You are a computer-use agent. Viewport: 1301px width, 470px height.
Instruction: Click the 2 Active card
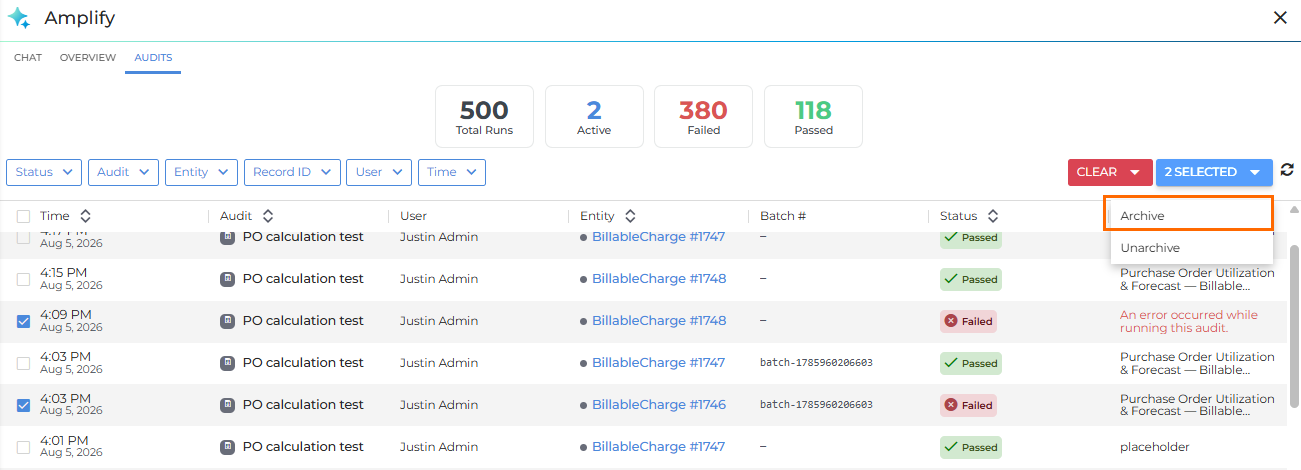(594, 116)
